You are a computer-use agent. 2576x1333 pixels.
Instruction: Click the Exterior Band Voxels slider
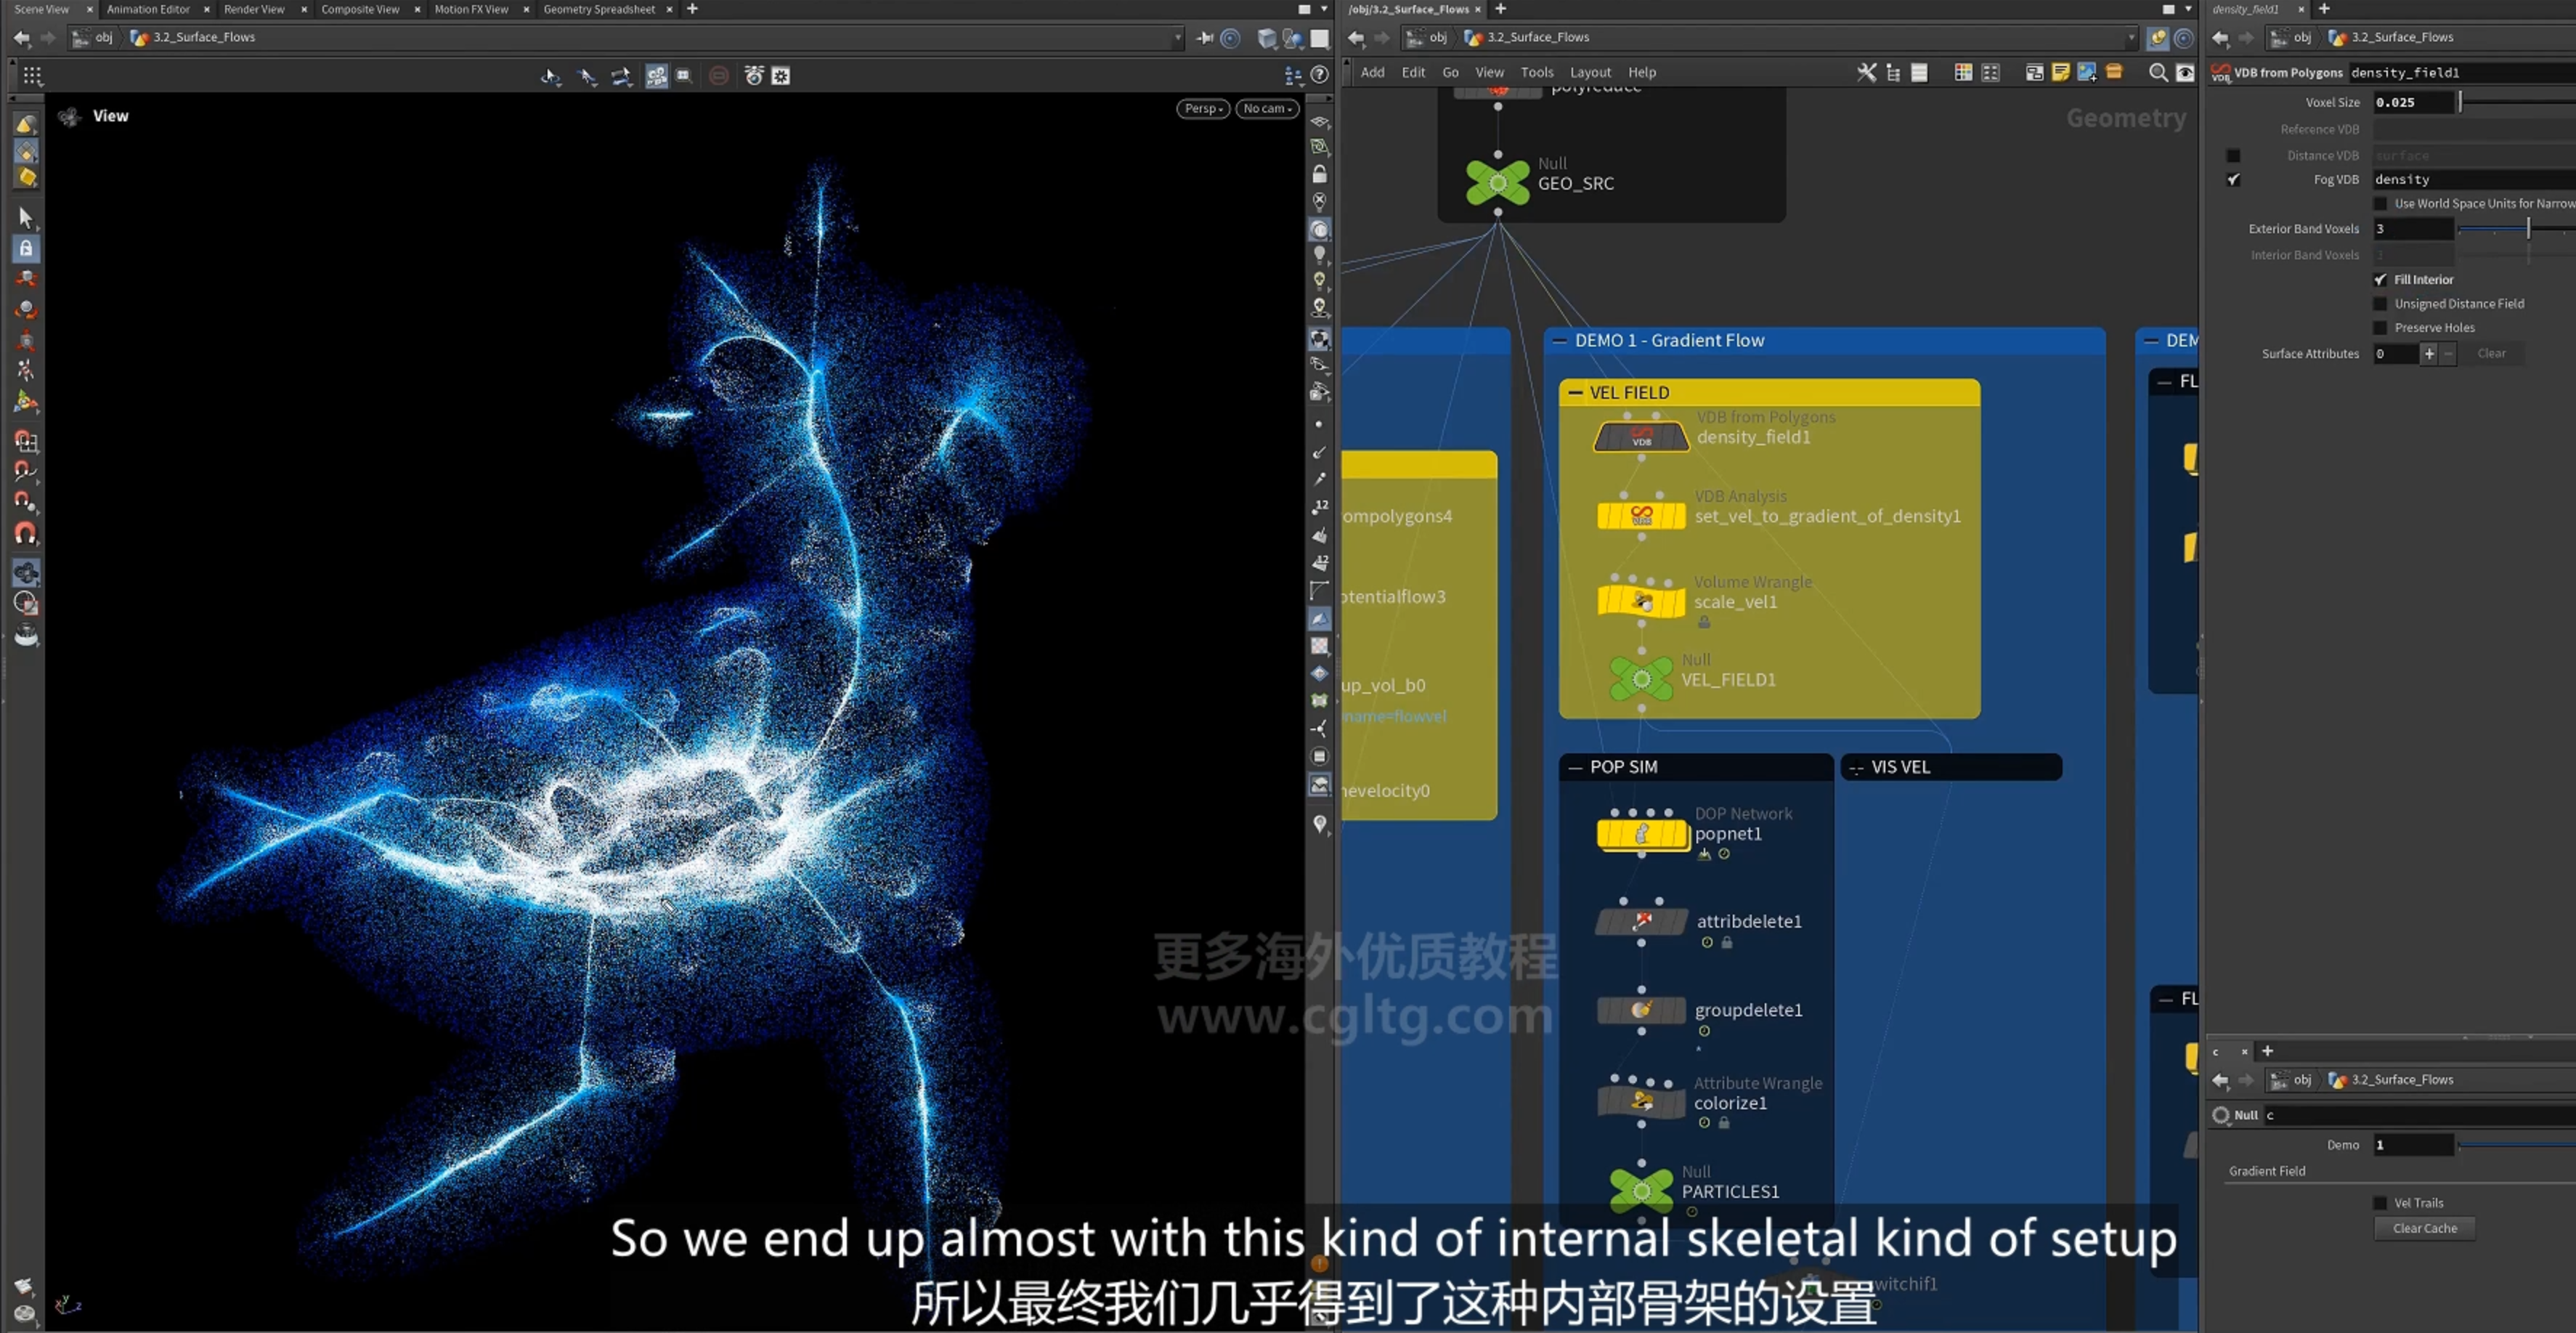point(2515,229)
